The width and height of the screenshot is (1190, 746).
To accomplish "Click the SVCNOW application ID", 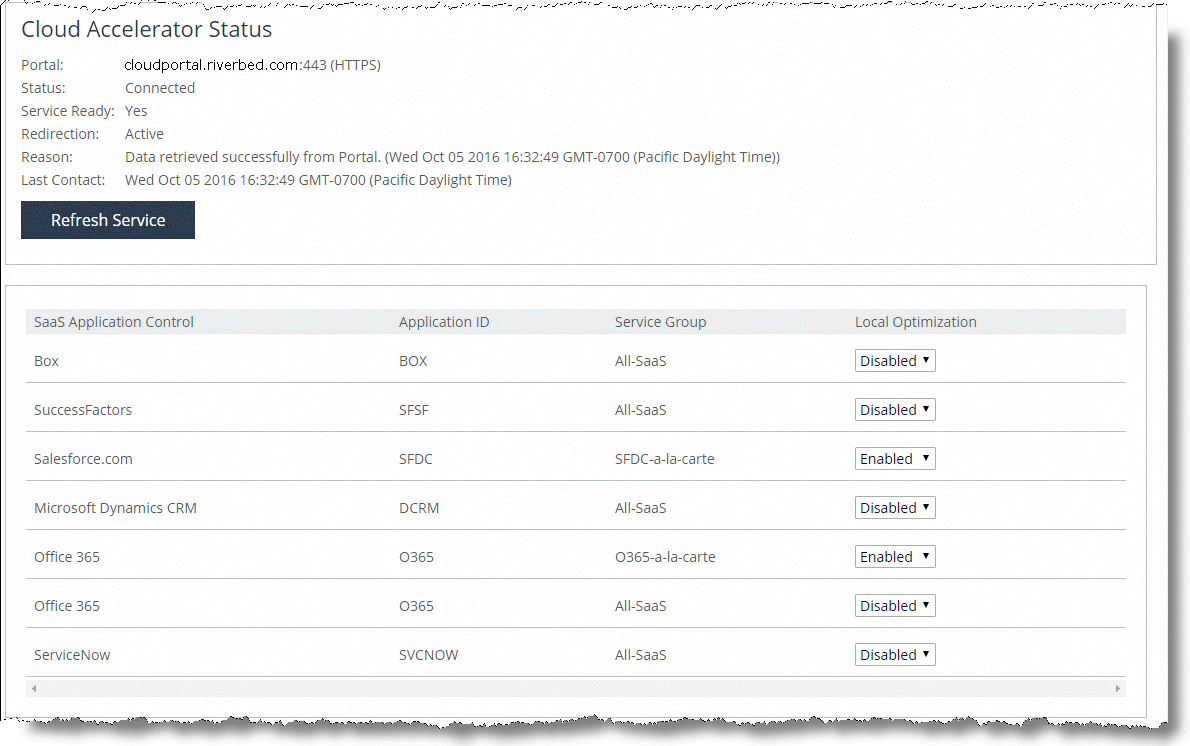I will [x=429, y=655].
